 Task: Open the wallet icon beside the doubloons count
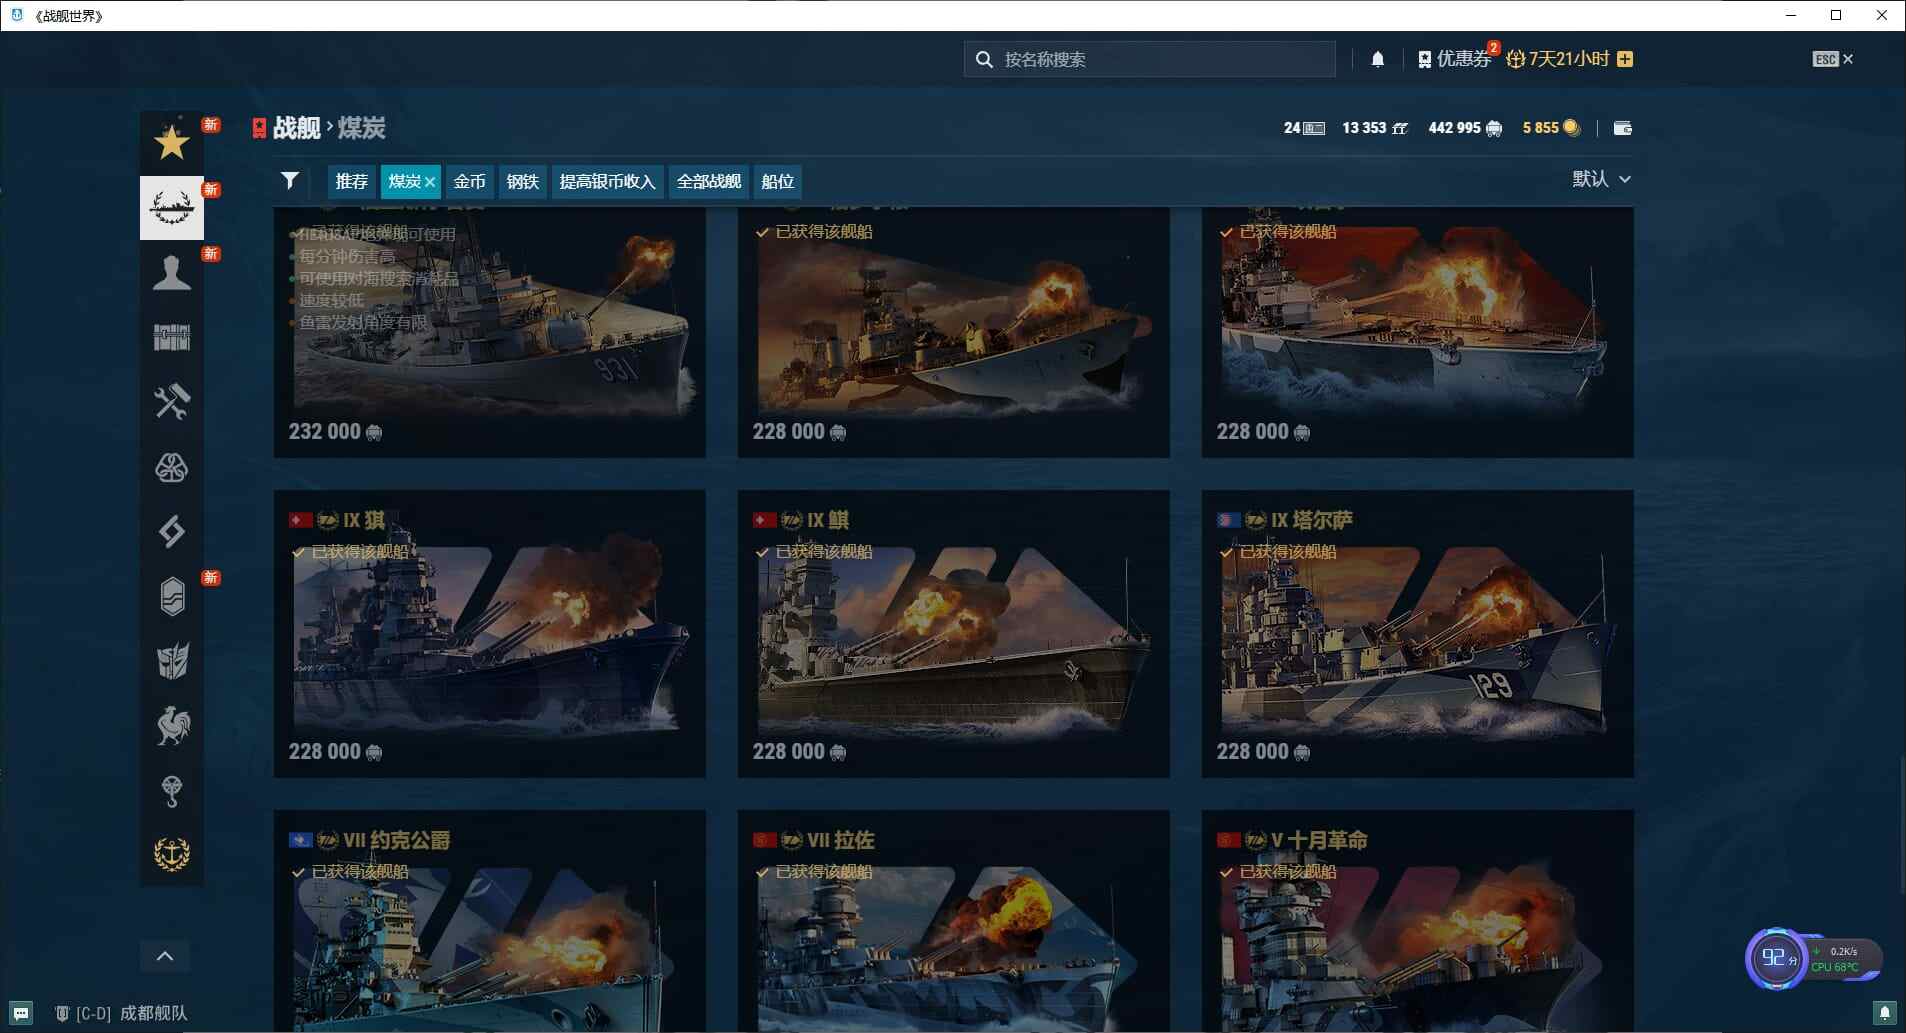pyautogui.click(x=1623, y=128)
